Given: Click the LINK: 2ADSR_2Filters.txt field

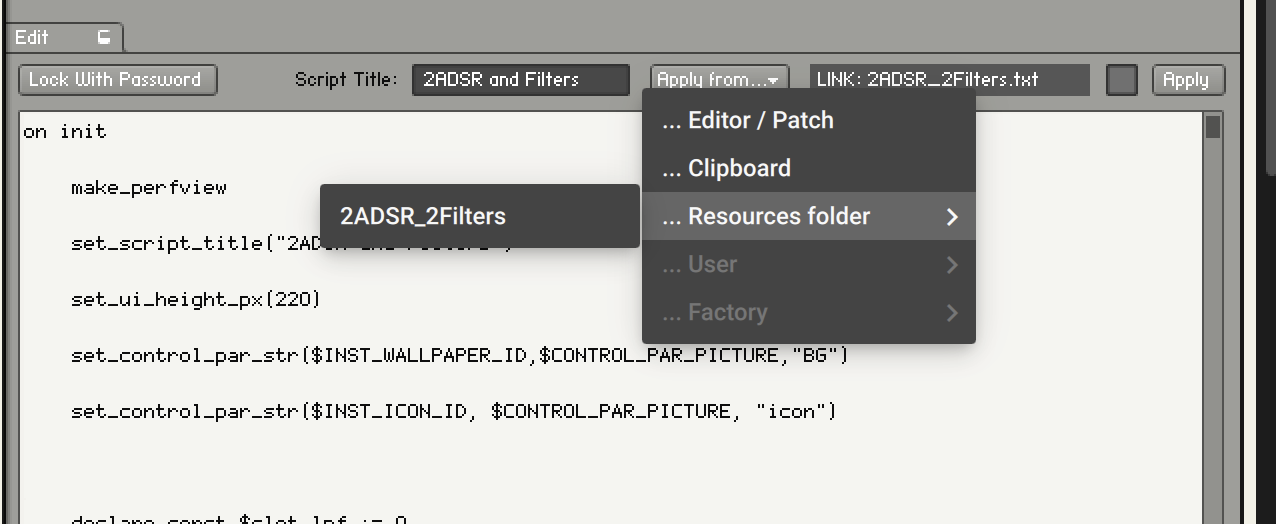Looking at the screenshot, I should (x=949, y=80).
